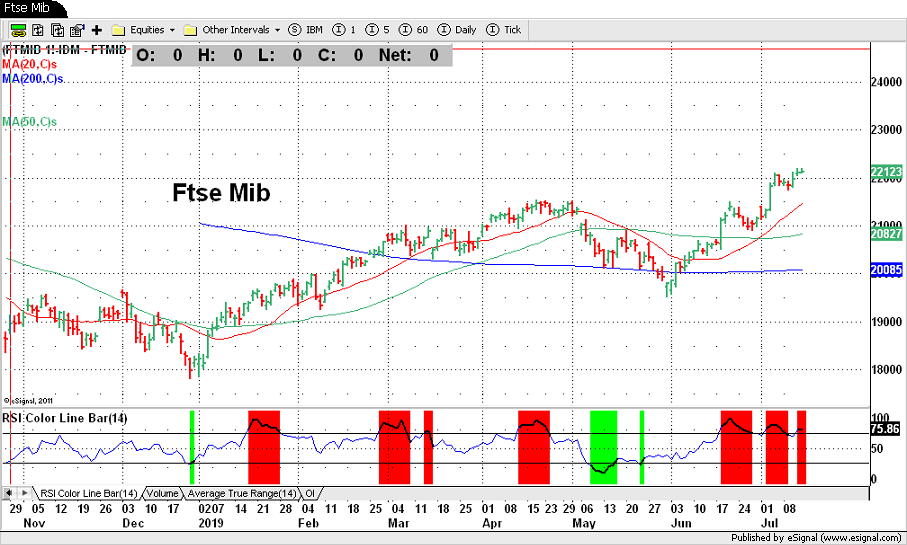Click the overlapping windows refresh icon
The image size is (907, 545).
tap(57, 30)
